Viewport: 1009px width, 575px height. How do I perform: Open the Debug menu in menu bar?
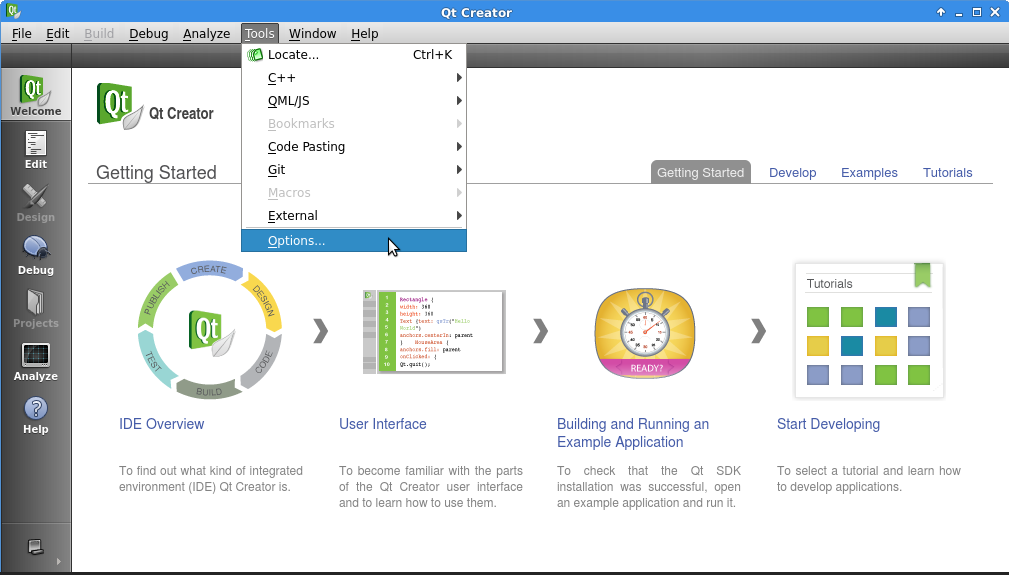(x=148, y=33)
